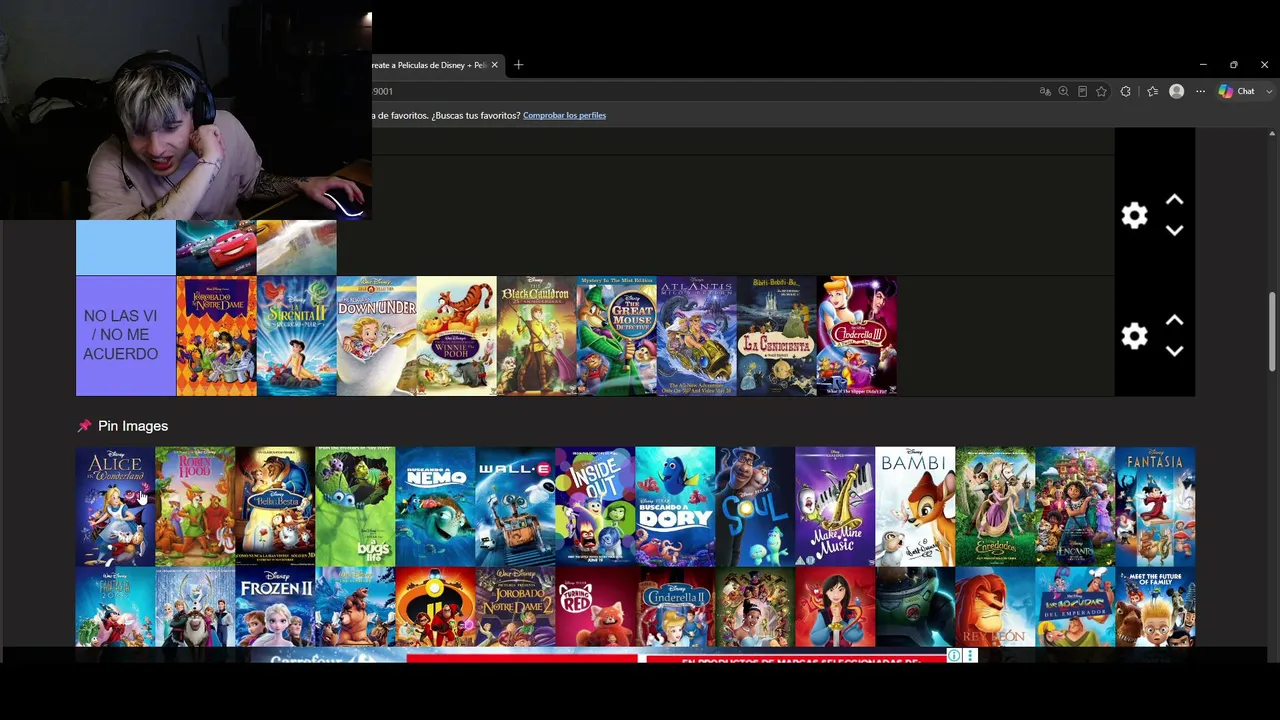
Task: Select the Great Mouse Detective poster
Action: [x=616, y=336]
